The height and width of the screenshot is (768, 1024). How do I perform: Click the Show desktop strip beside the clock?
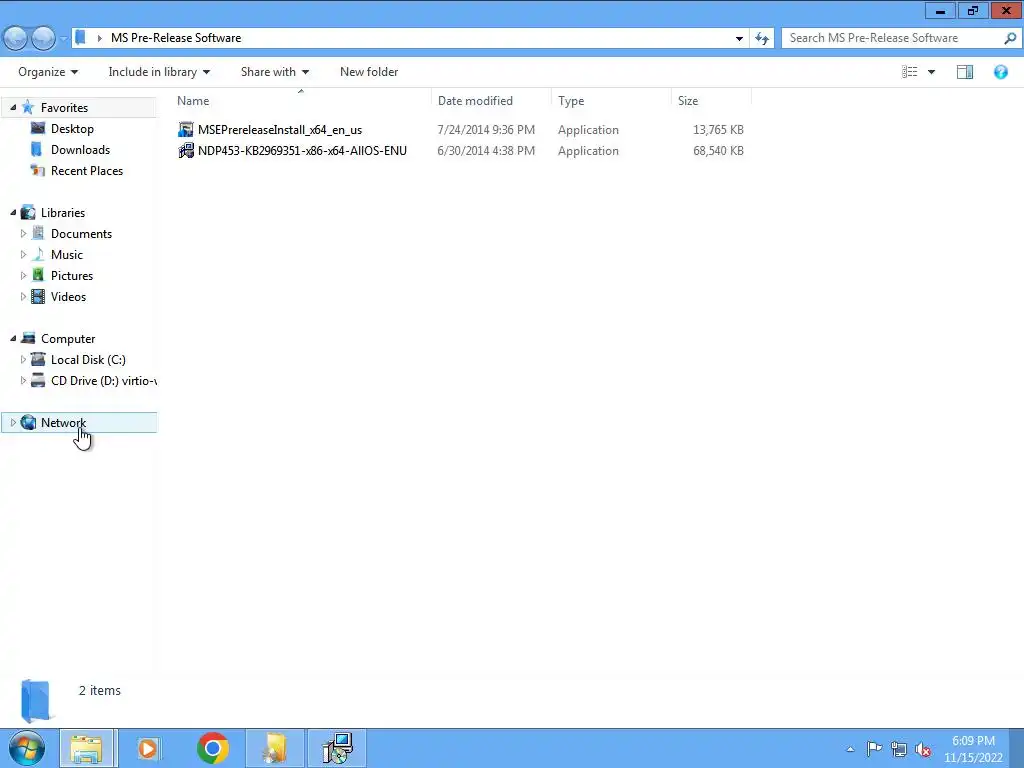[1017, 748]
